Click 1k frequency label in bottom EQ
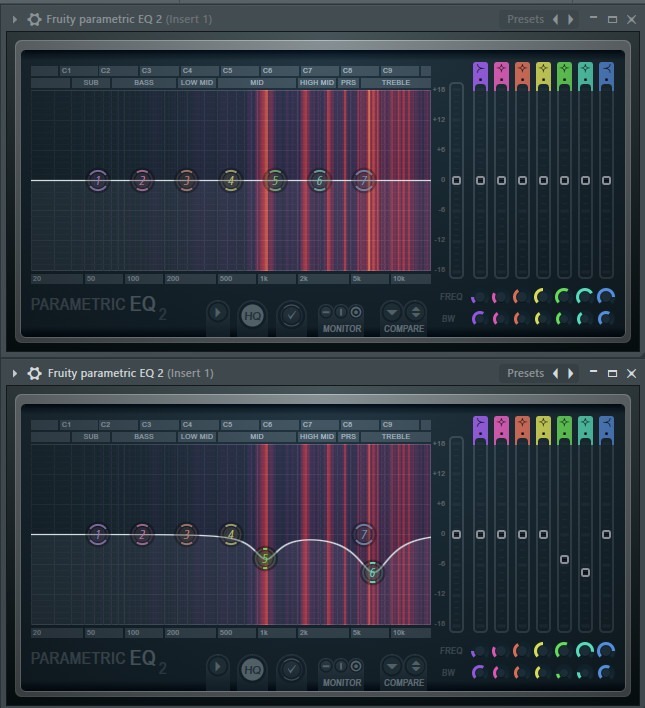This screenshot has height=708, width=645. (x=264, y=633)
